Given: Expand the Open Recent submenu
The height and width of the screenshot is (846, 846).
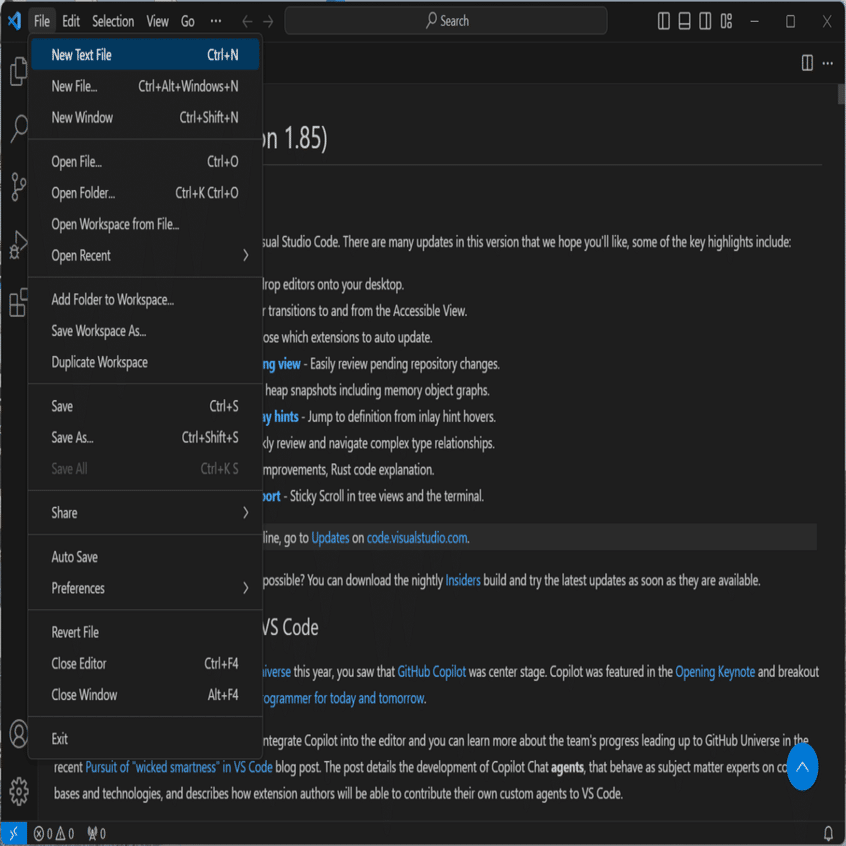Looking at the screenshot, I should coord(145,255).
